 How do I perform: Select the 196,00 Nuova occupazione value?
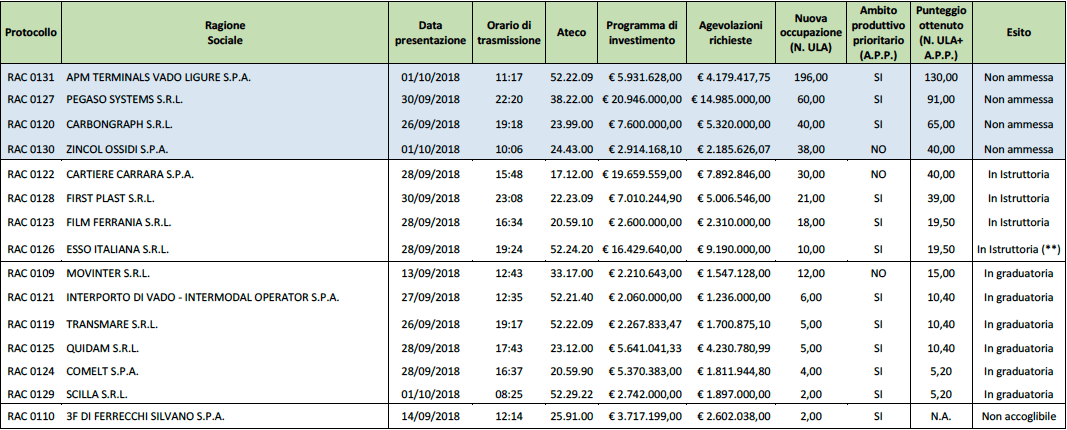coord(810,78)
